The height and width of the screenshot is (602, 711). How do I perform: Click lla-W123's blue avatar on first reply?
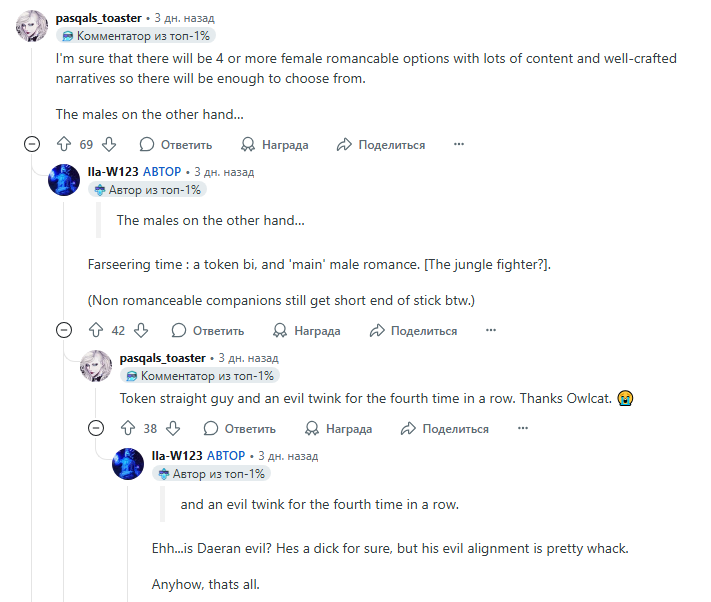point(64,179)
